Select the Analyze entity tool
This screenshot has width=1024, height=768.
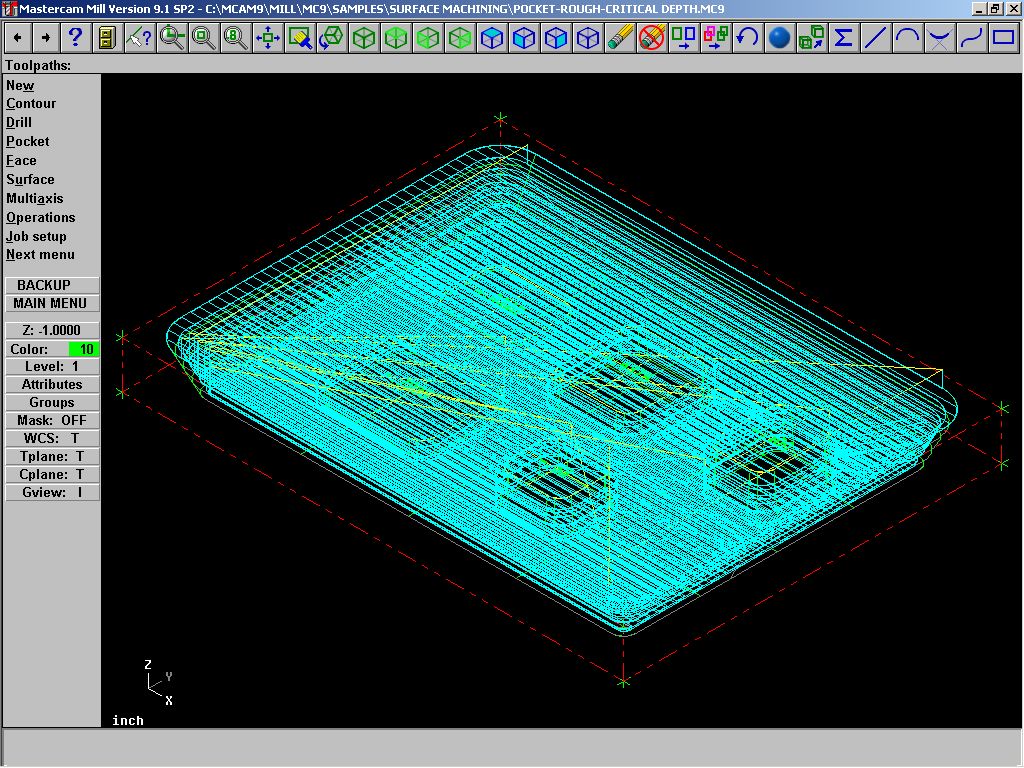[139, 37]
